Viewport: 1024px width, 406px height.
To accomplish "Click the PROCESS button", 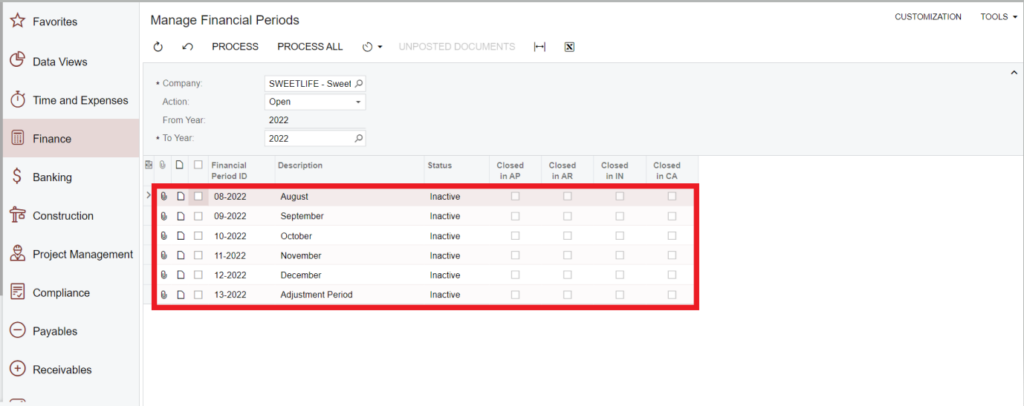I will coord(234,47).
